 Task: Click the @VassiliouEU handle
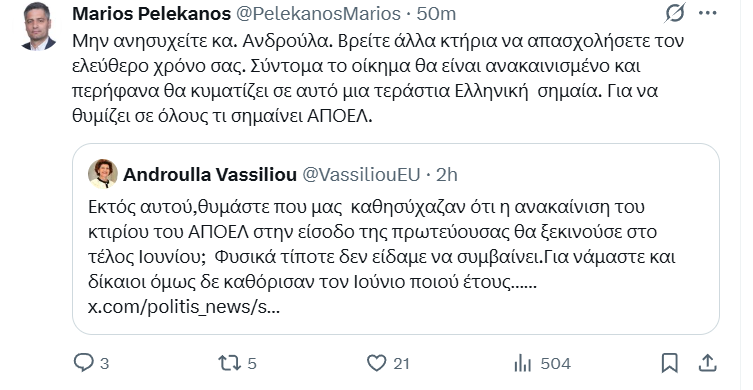361,175
